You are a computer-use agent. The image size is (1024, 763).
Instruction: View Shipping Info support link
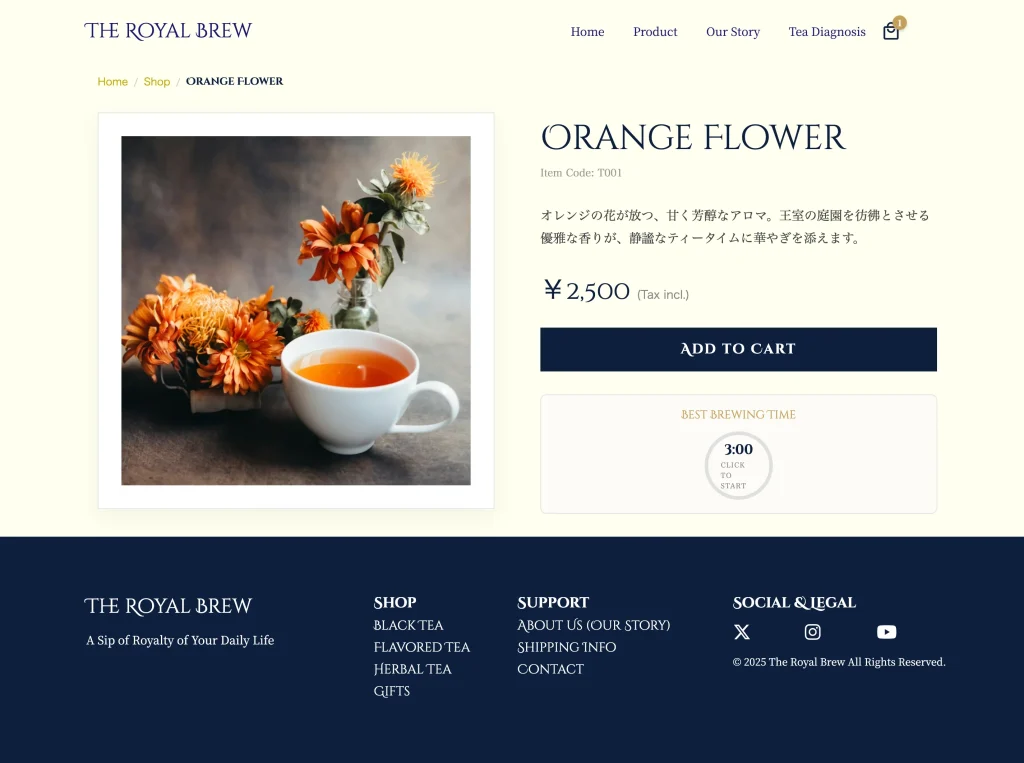(x=566, y=648)
